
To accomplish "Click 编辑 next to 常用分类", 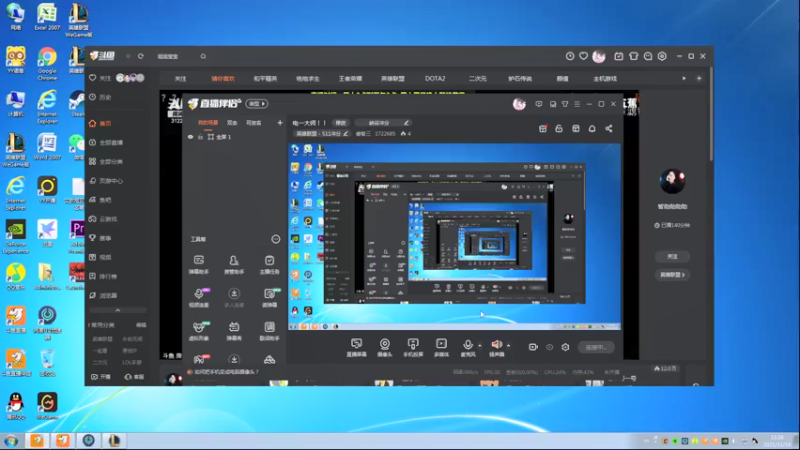I will click(141, 325).
